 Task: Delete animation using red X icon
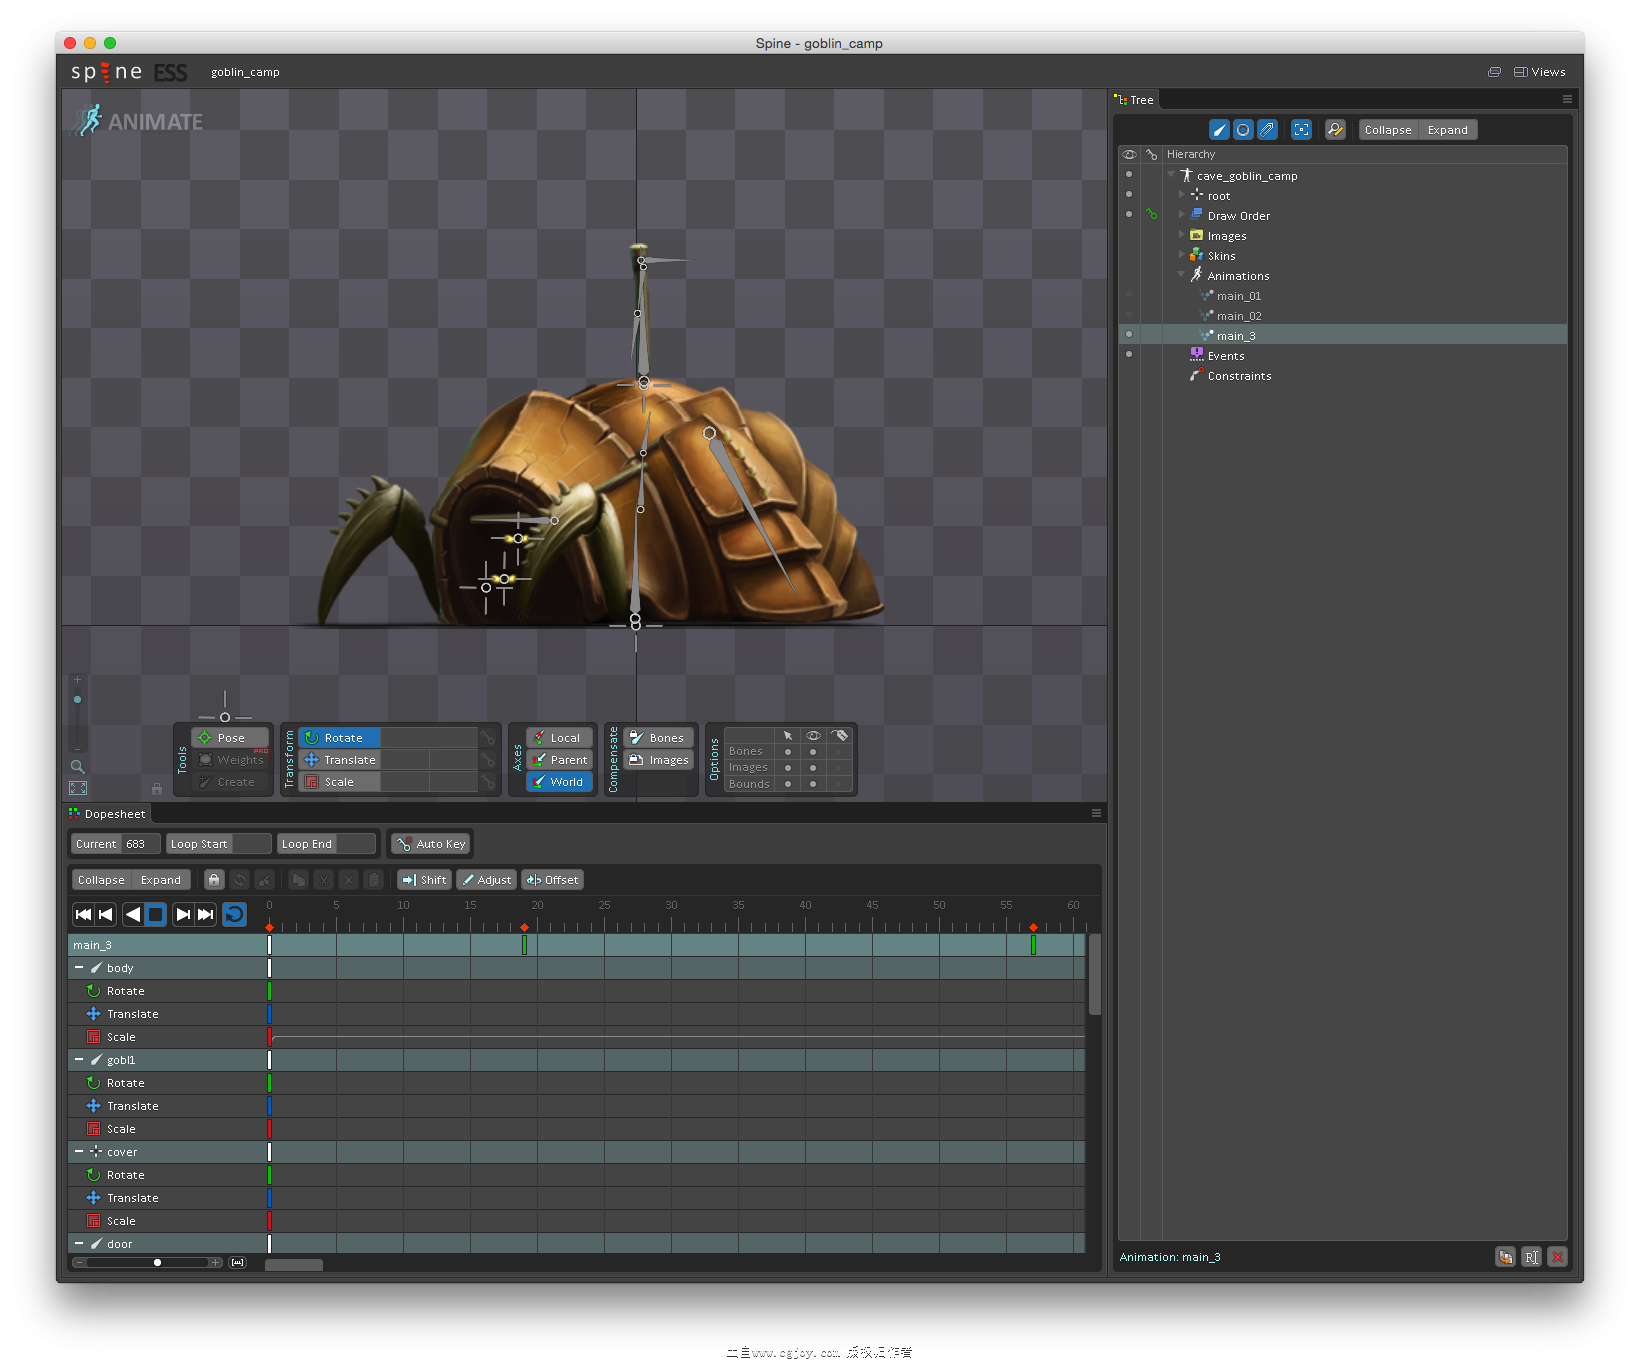click(1557, 1257)
